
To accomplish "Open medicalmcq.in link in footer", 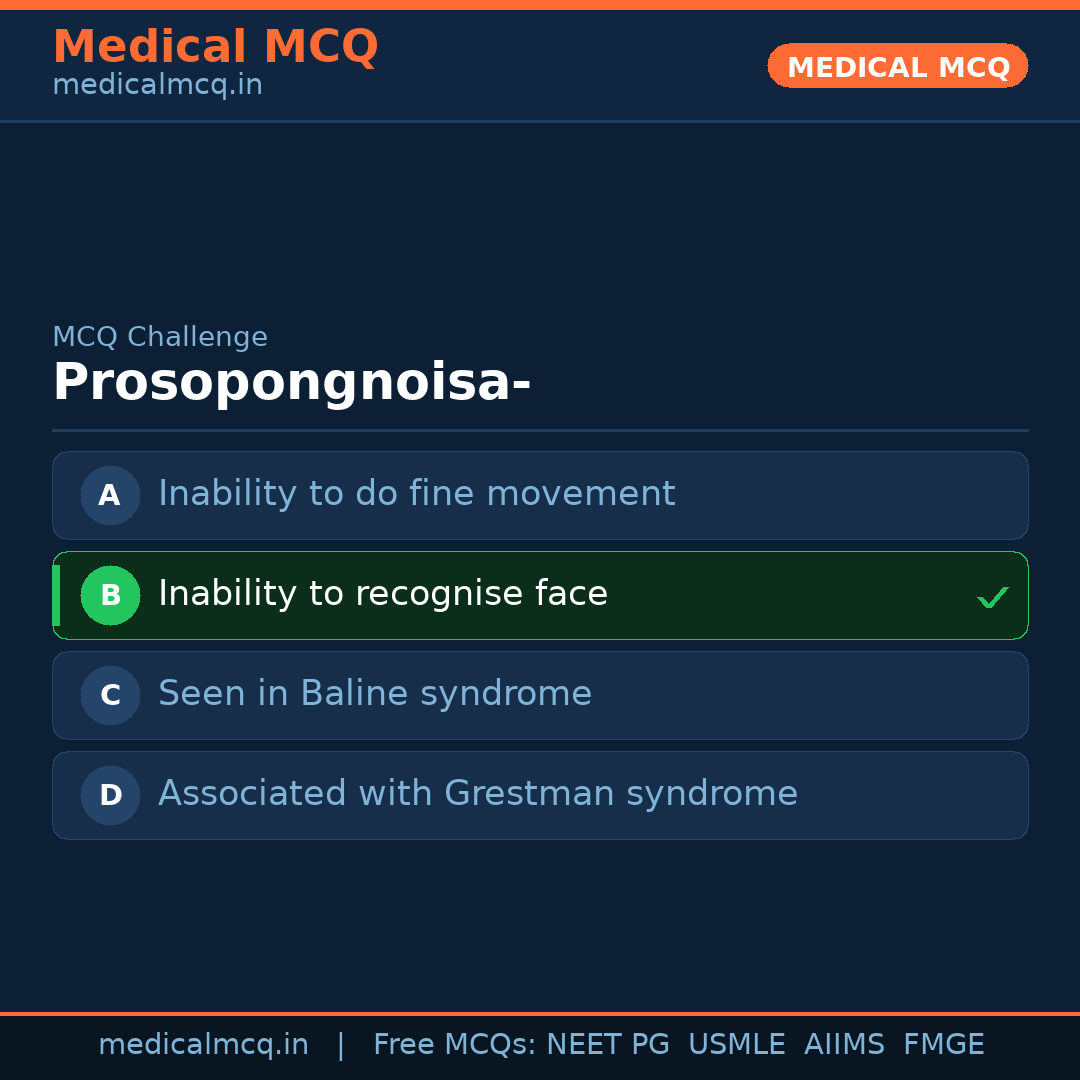I will [203, 1045].
